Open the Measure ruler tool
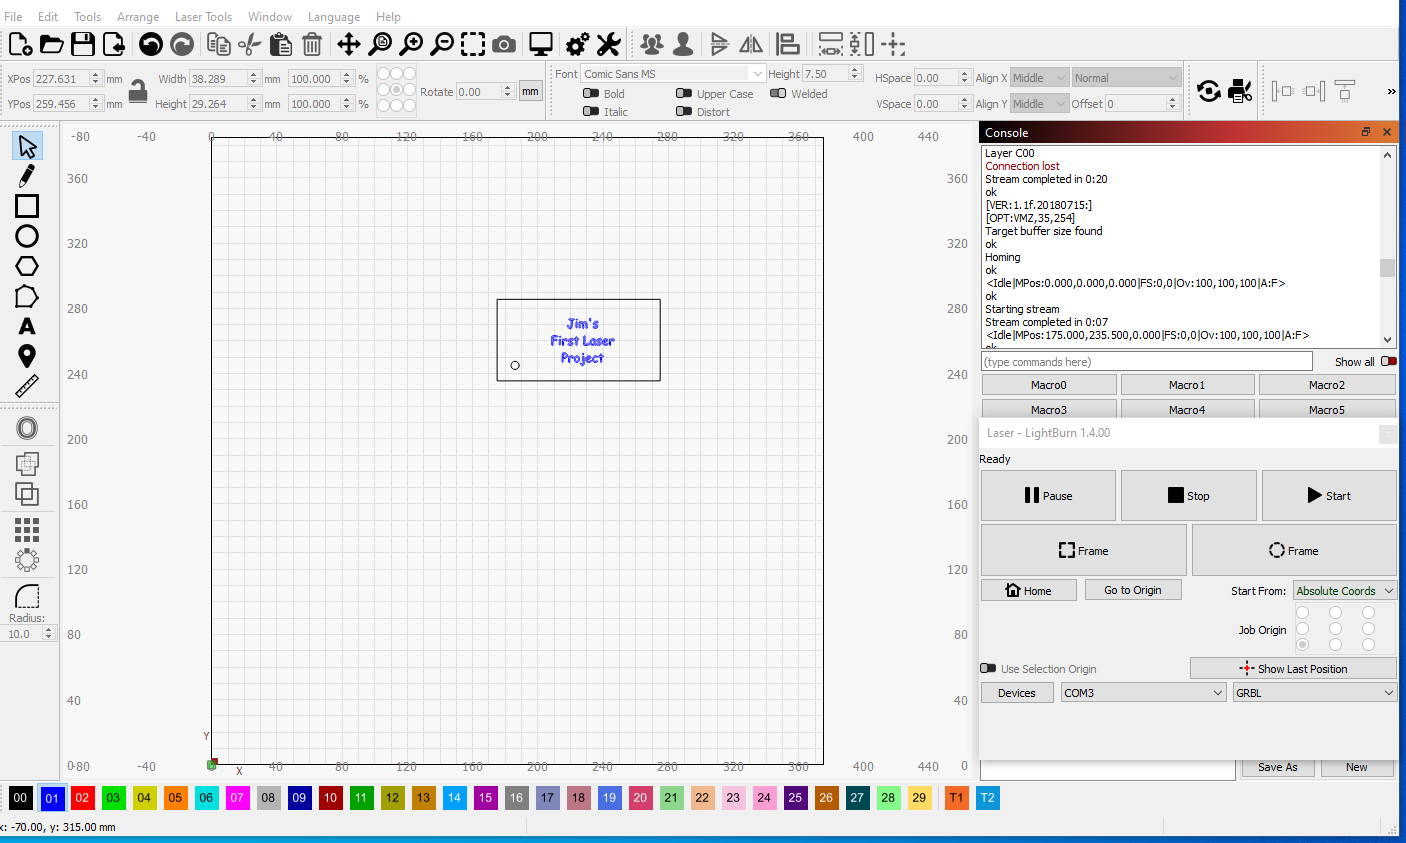Viewport: 1406px width, 843px height. 27,386
